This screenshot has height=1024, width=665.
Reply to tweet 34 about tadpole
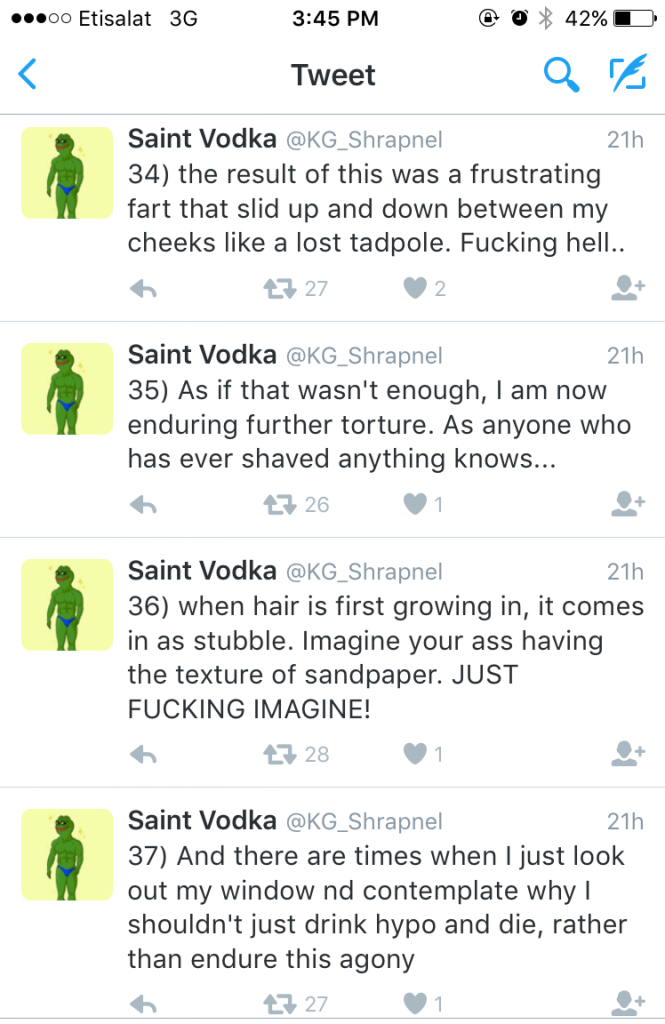[x=144, y=289]
